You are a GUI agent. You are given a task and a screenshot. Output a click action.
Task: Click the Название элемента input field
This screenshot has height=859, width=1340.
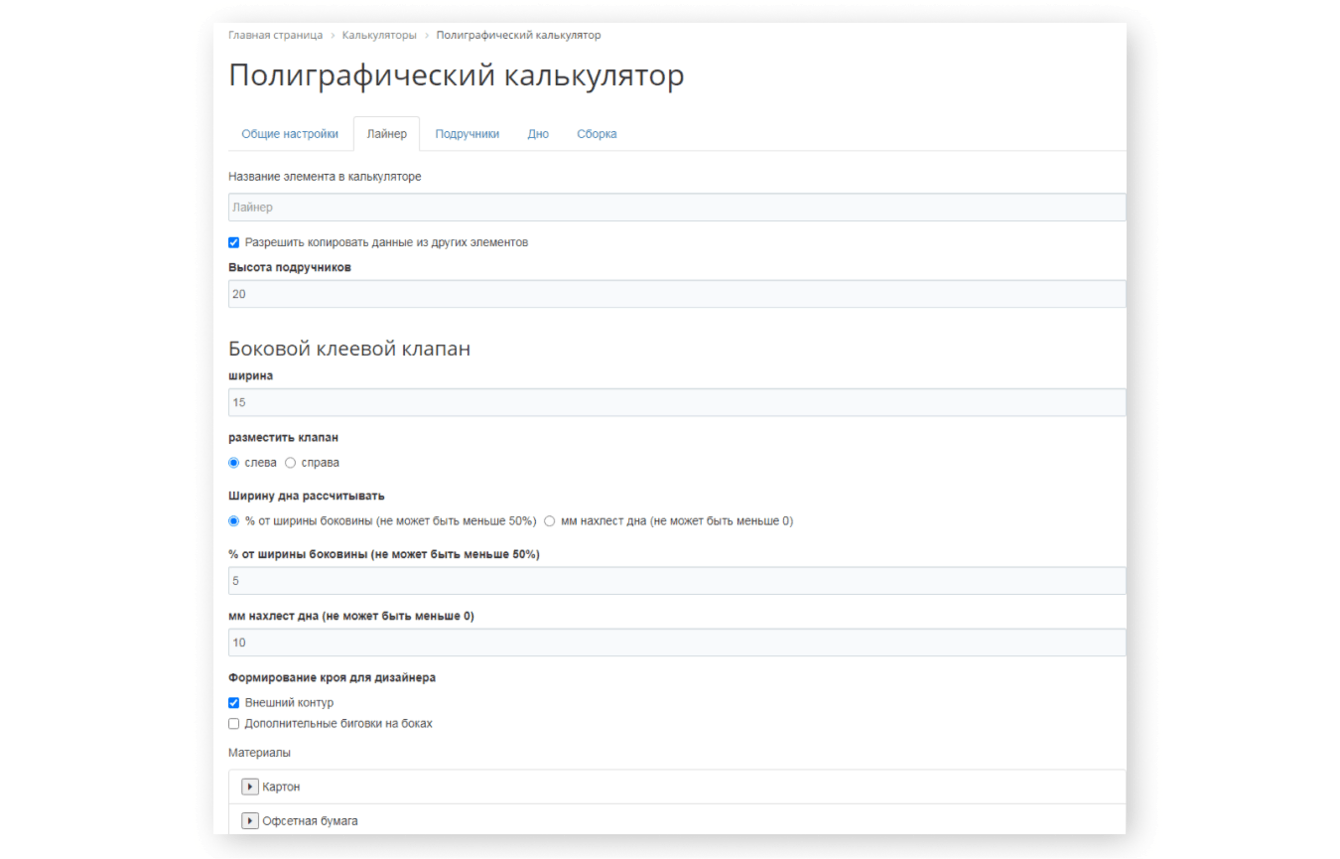(676, 207)
